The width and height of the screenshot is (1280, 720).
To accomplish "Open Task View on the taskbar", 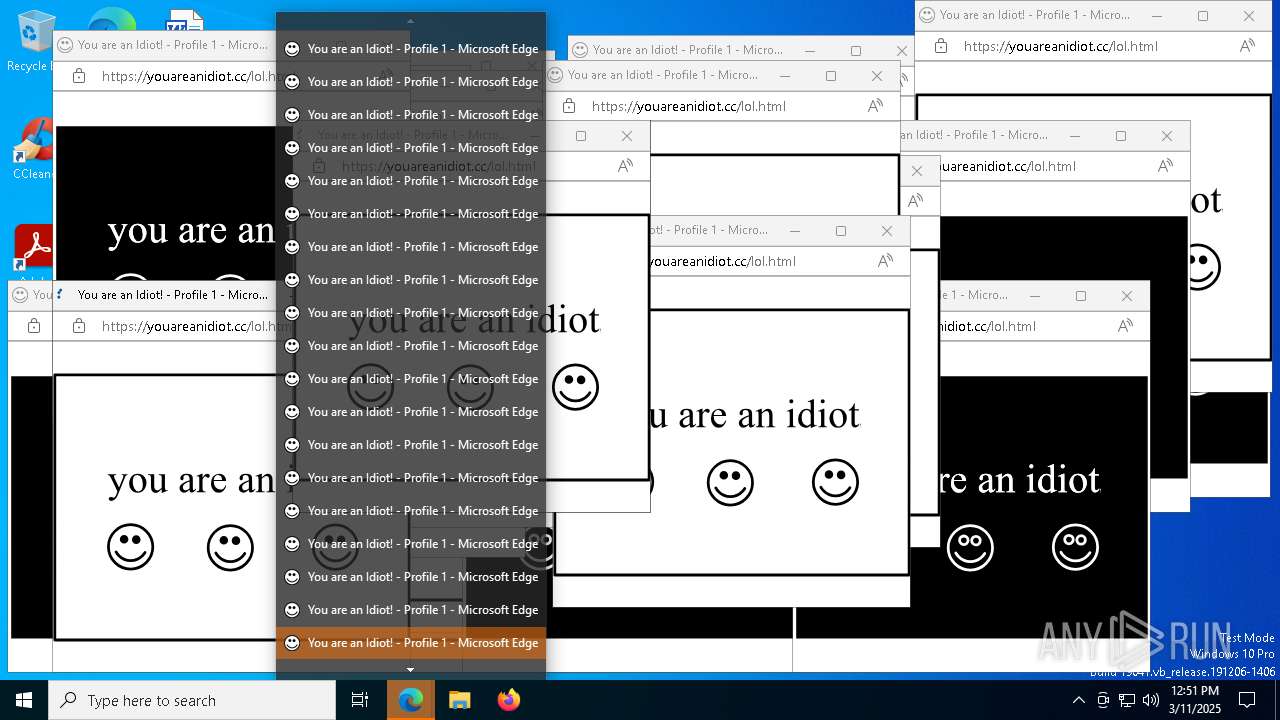I will 360,700.
